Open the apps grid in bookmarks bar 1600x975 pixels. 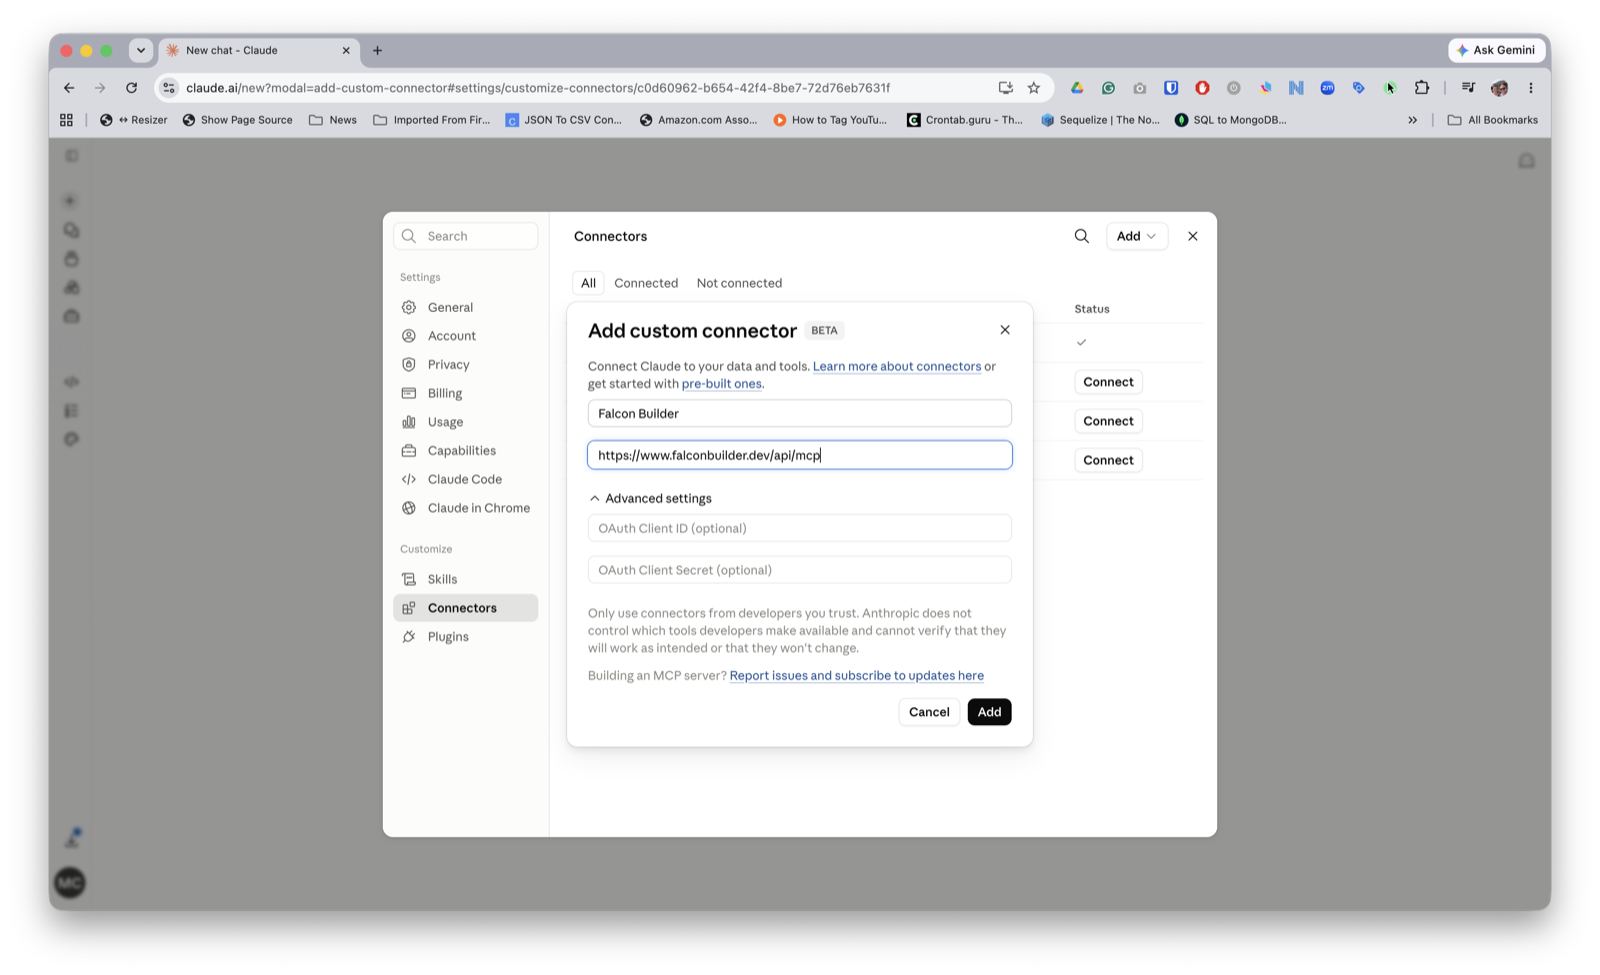point(66,120)
